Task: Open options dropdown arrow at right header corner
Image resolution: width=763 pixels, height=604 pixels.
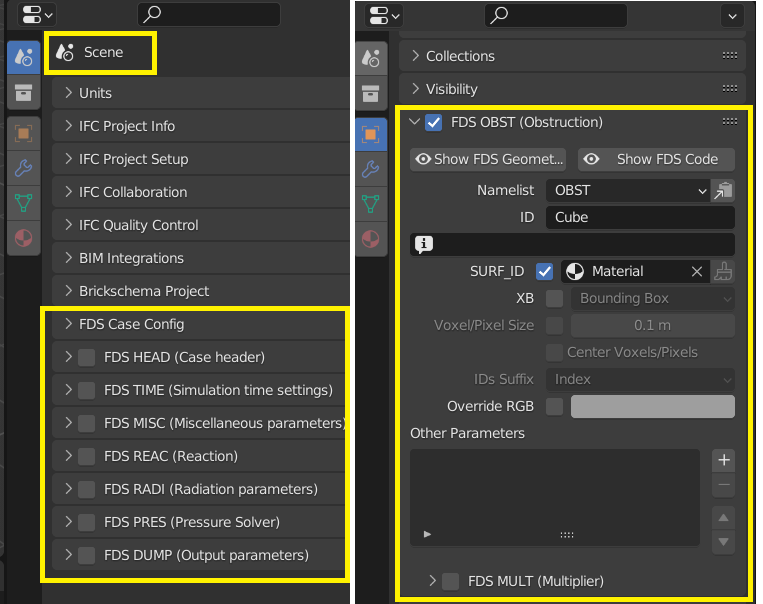Action: pyautogui.click(x=732, y=16)
